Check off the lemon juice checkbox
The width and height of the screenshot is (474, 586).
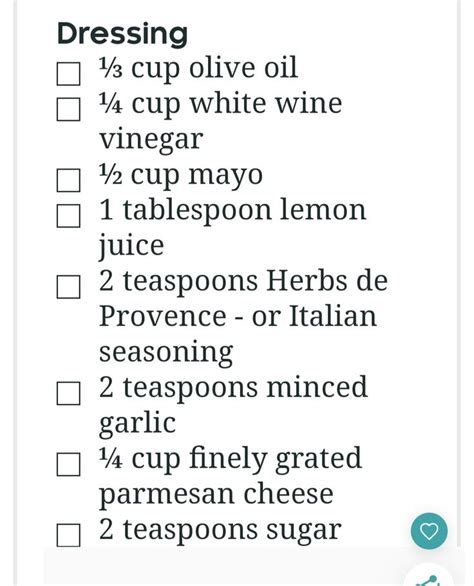tap(68, 216)
